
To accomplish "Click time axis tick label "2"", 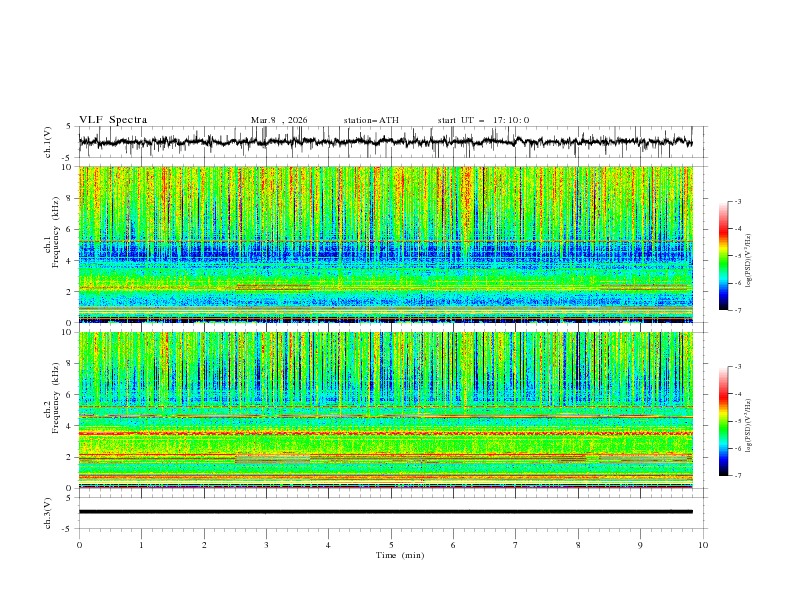I will pos(204,545).
